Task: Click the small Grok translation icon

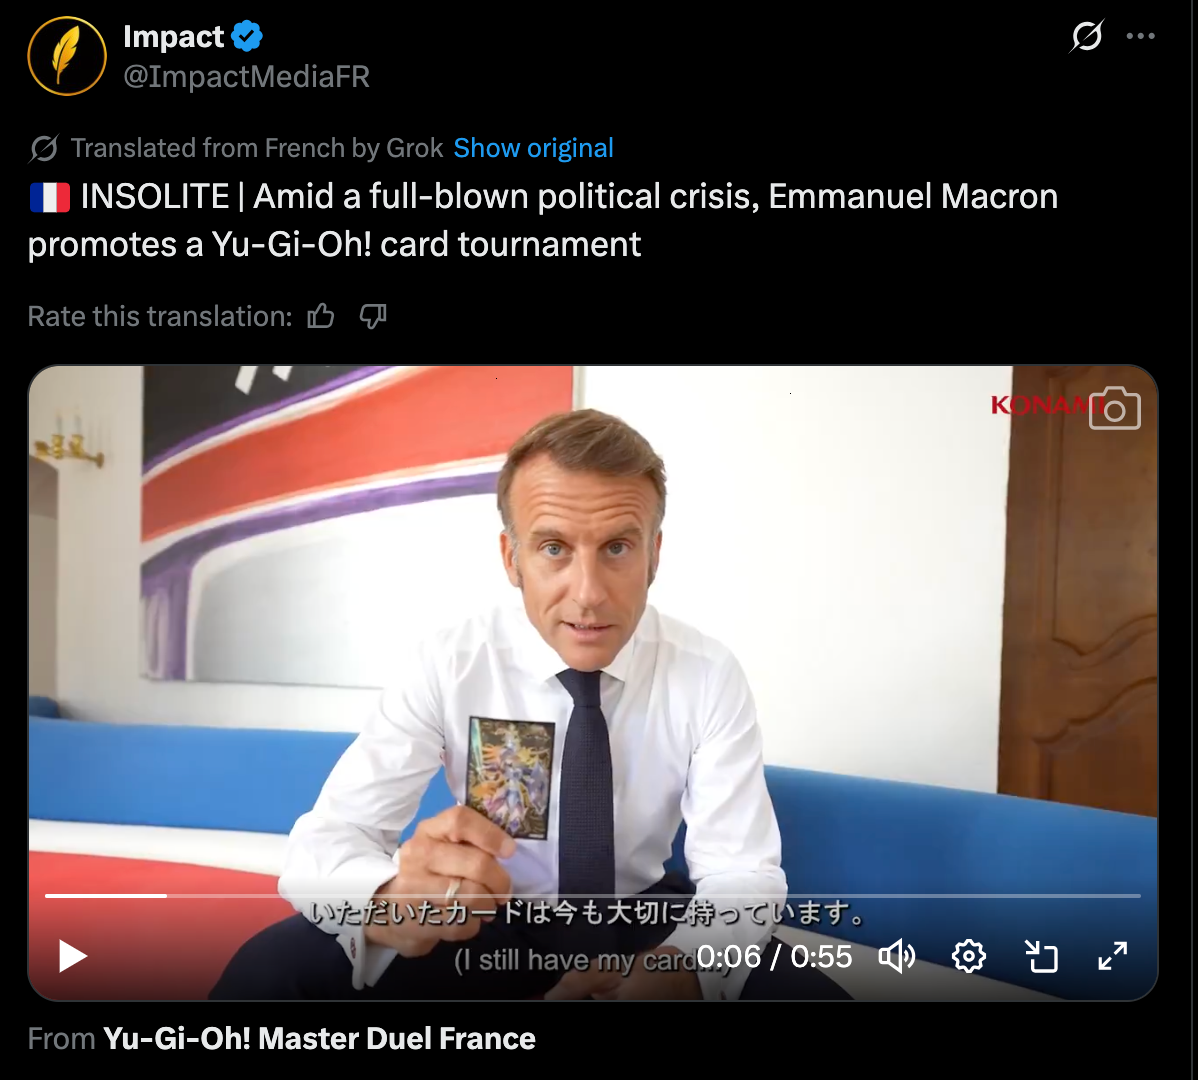Action: click(44, 148)
